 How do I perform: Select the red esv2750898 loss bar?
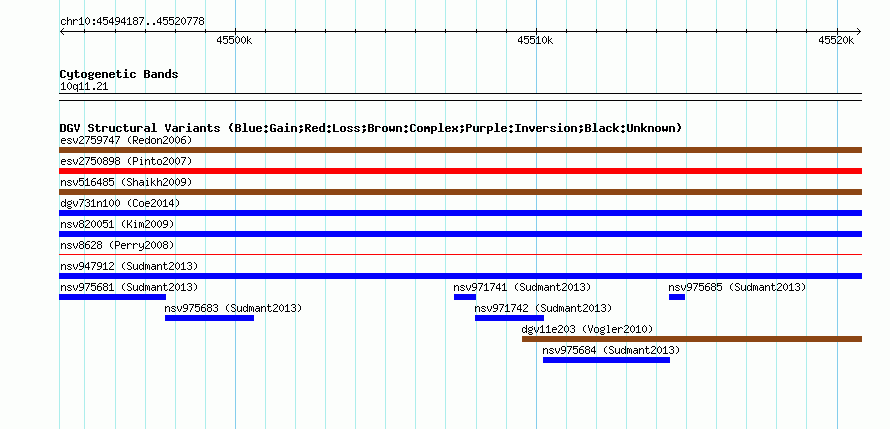pos(460,171)
